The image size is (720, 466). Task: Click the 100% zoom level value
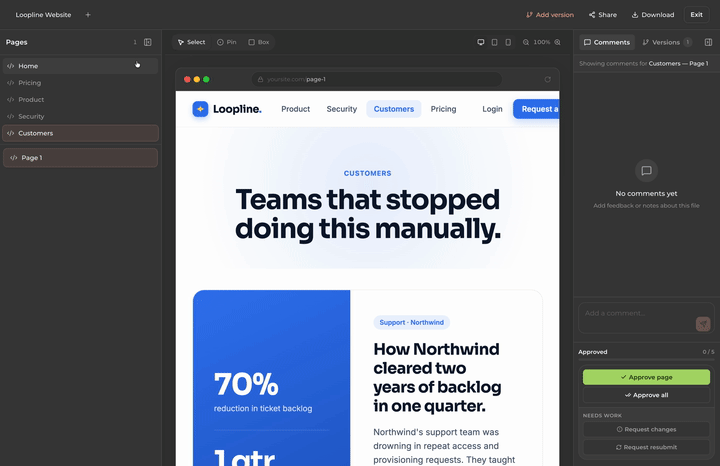click(x=542, y=42)
